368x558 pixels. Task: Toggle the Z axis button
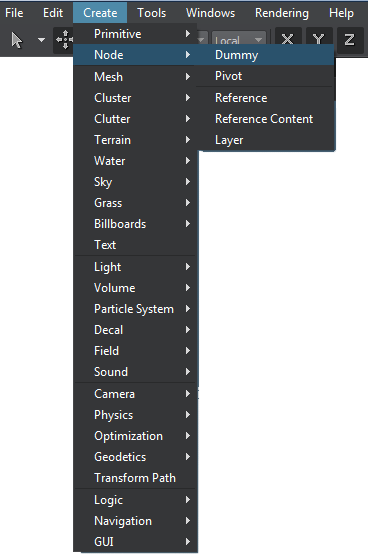tap(349, 40)
